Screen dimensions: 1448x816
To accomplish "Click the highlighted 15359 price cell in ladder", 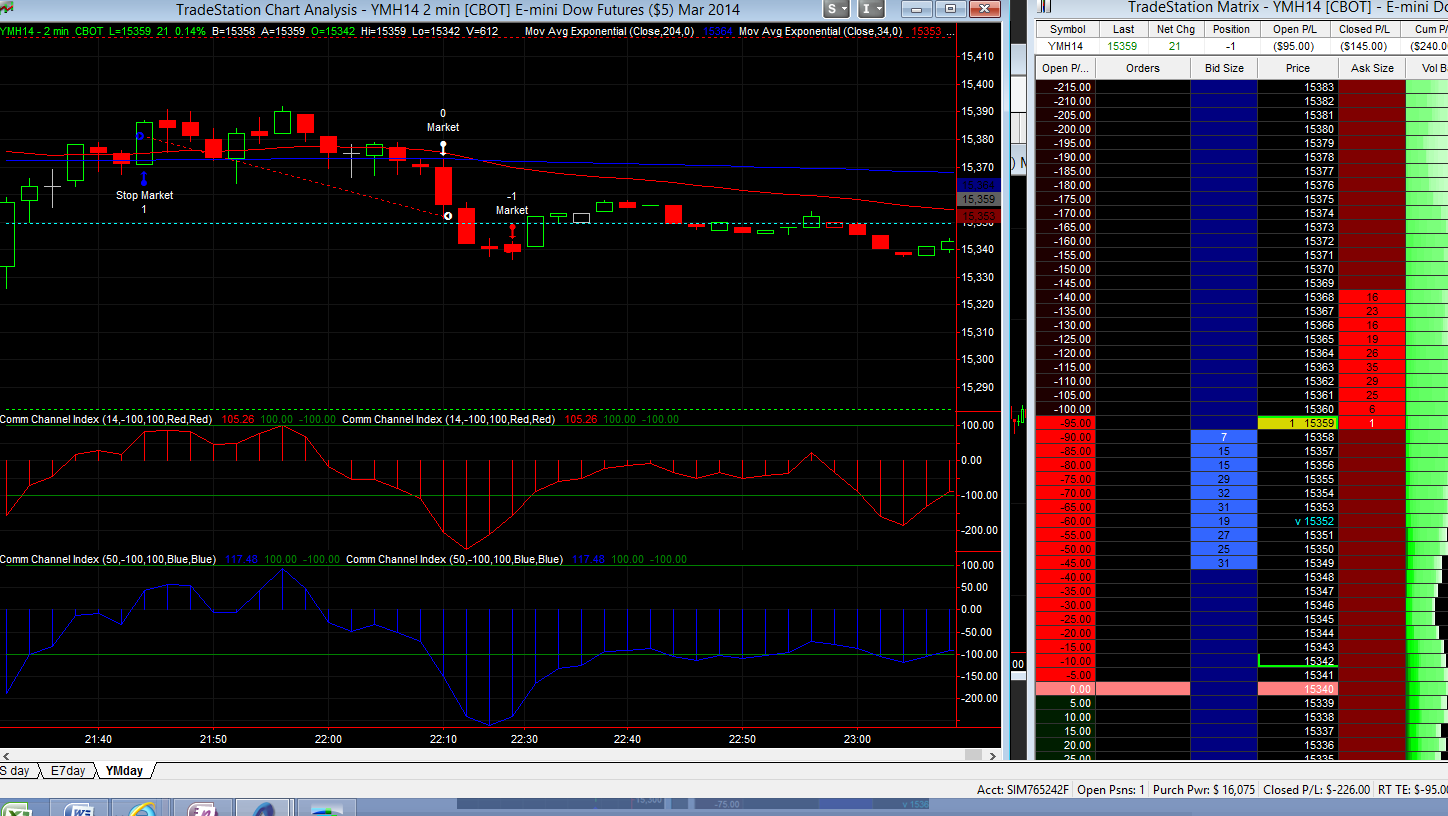I will tap(1297, 423).
